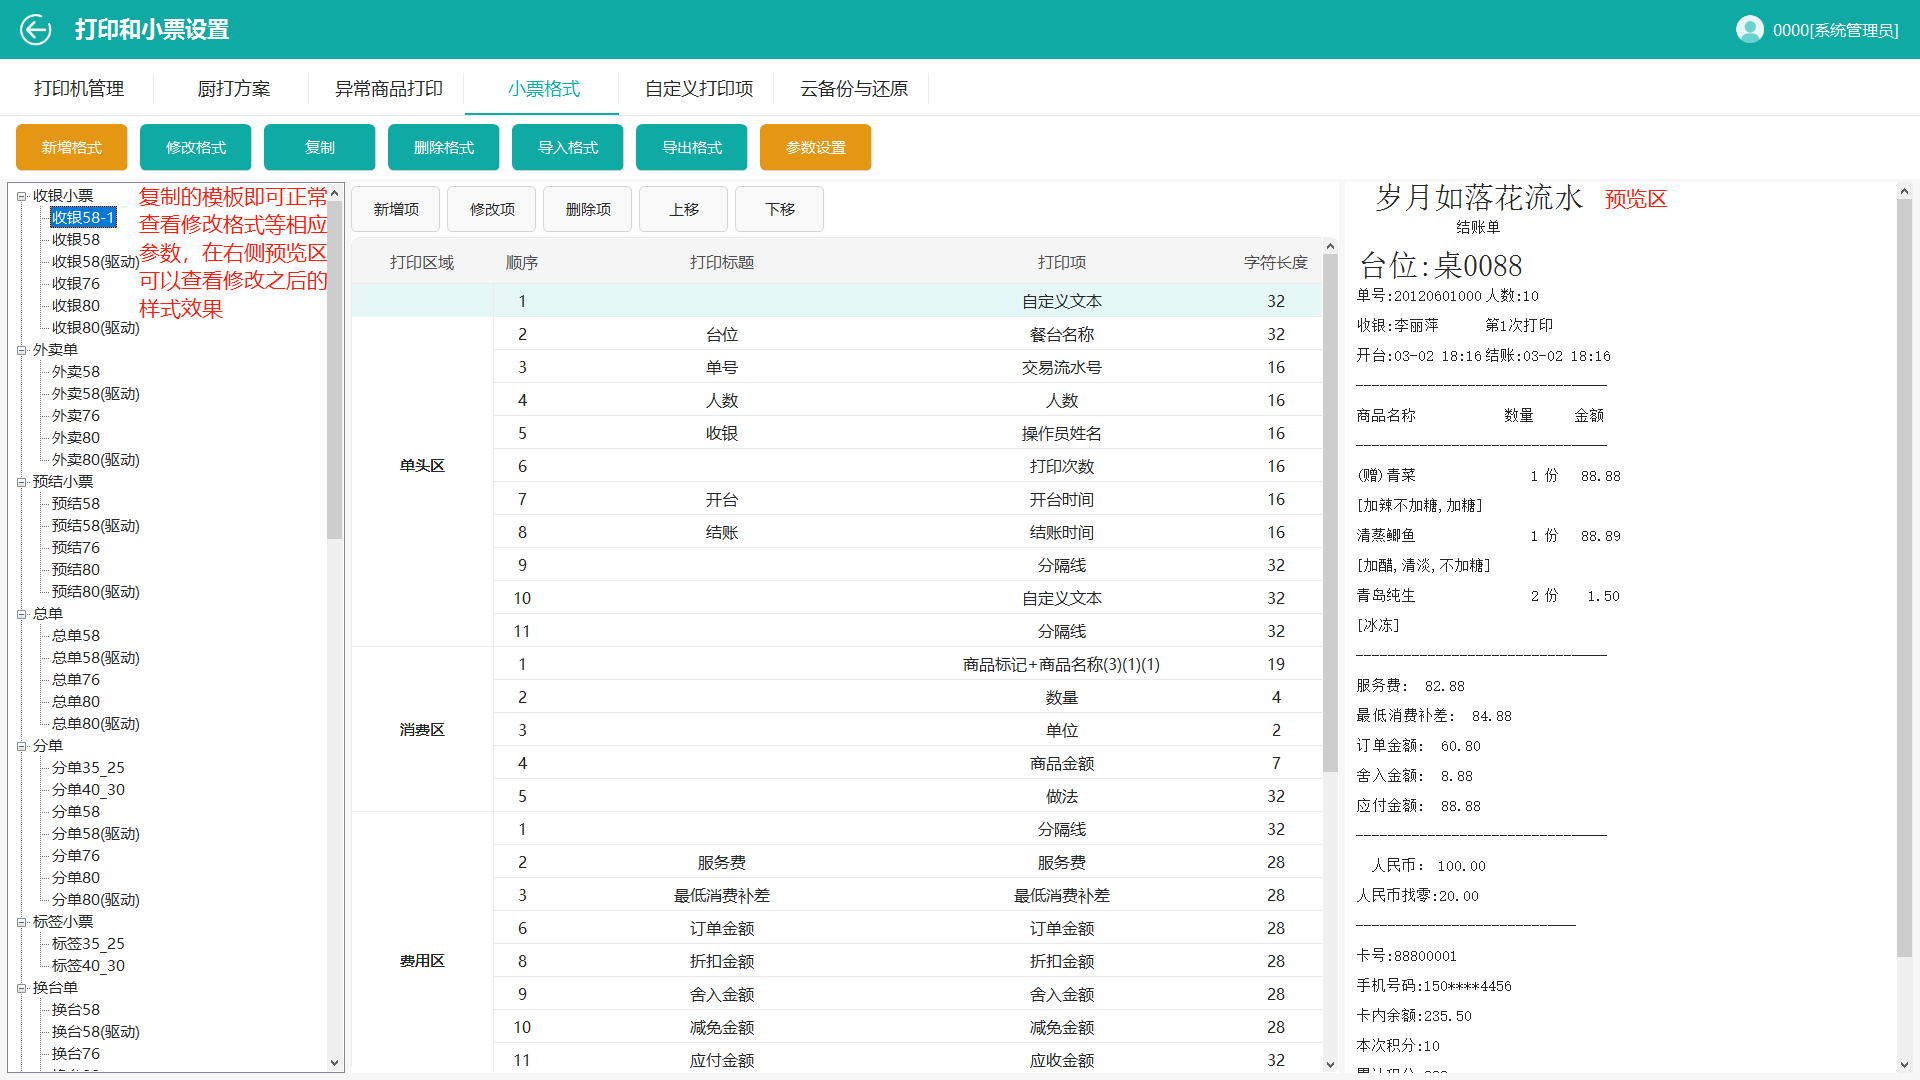The width and height of the screenshot is (1920, 1080).
Task: Collapse the 分单 tree node
Action: pyautogui.click(x=21, y=746)
